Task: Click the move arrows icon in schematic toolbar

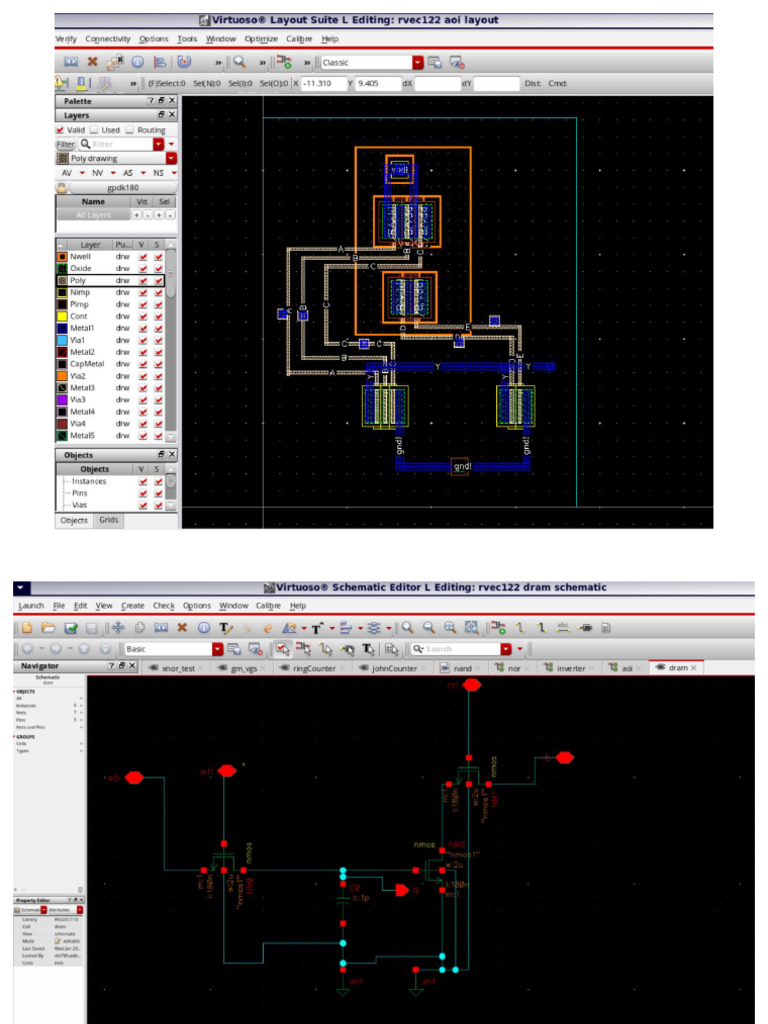Action: click(116, 628)
